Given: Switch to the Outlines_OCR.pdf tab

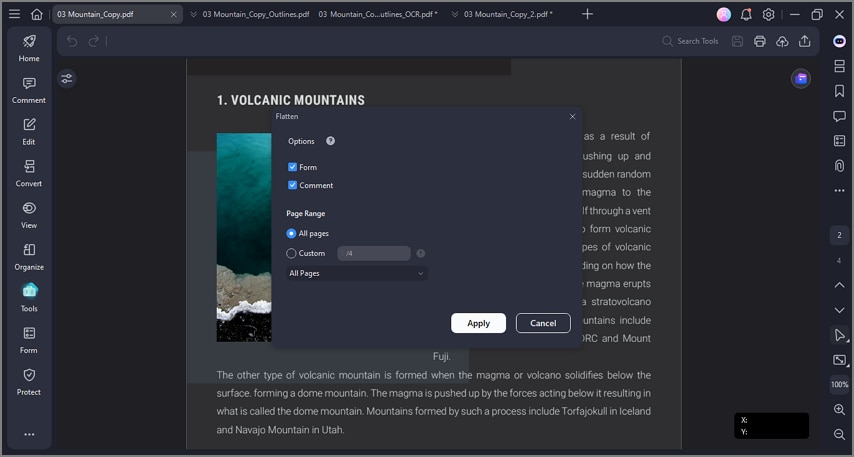Looking at the screenshot, I should 377,14.
